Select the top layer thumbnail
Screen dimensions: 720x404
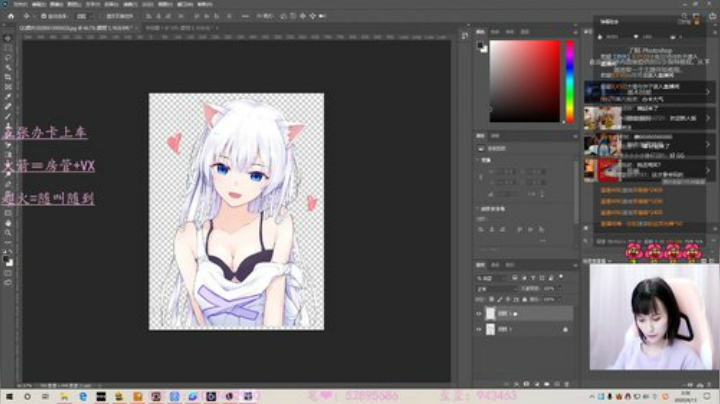pyautogui.click(x=490, y=314)
